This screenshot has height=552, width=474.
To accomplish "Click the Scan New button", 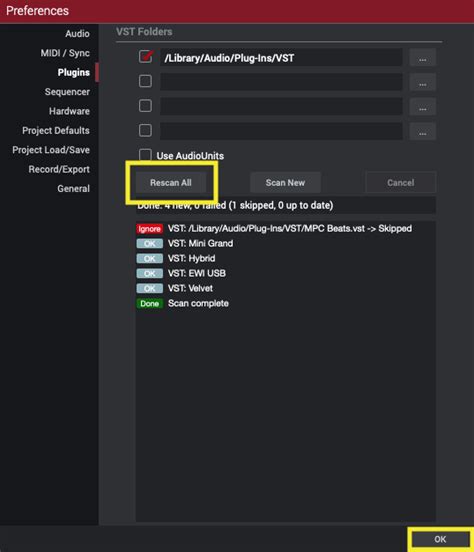I will (285, 183).
